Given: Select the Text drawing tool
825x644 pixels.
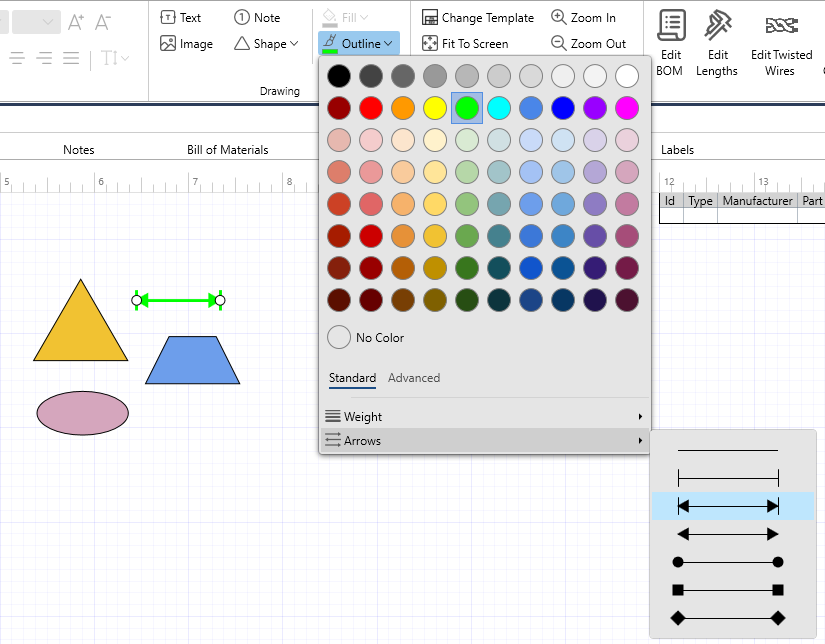Looking at the screenshot, I should coord(180,17).
